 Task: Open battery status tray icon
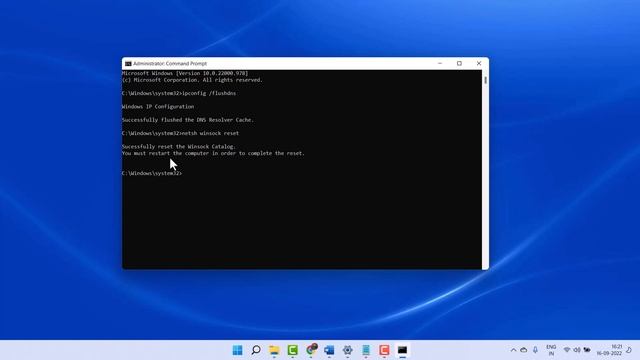click(x=587, y=350)
